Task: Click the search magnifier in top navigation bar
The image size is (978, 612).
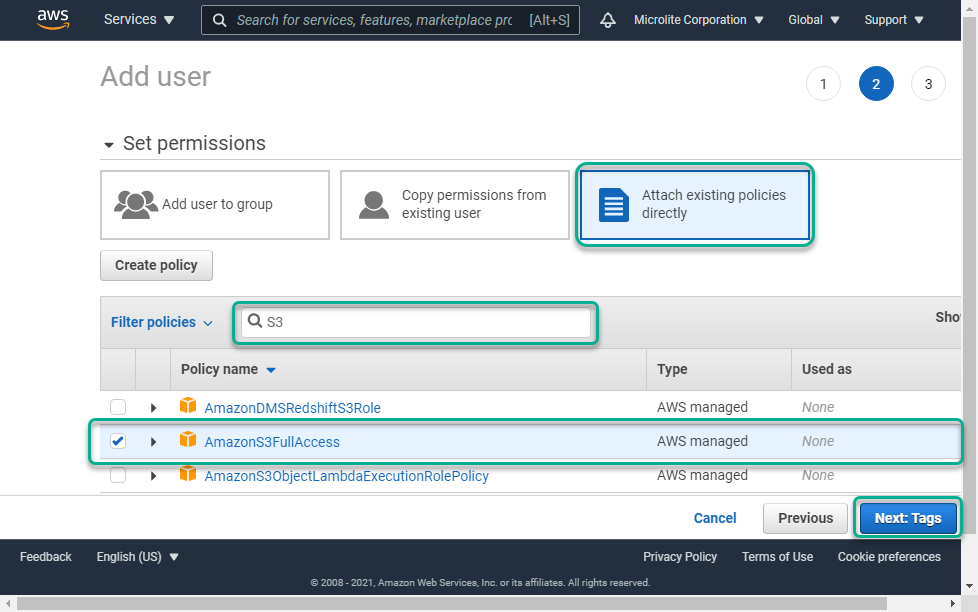Action: (220, 20)
